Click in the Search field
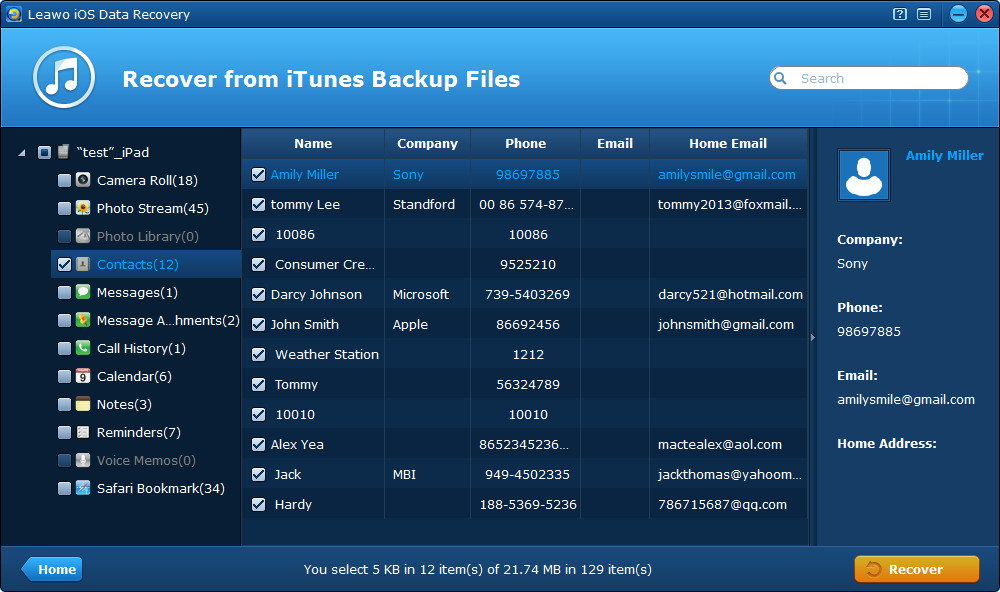This screenshot has height=592, width=1000. 869,78
